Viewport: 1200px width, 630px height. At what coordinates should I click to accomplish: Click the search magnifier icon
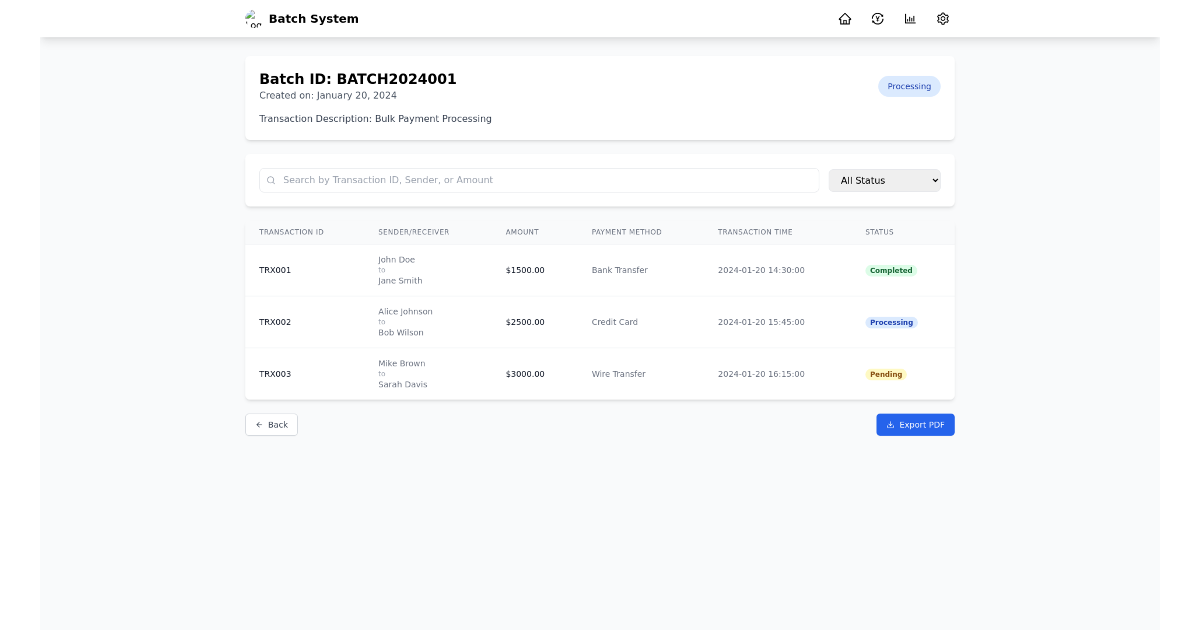(270, 180)
